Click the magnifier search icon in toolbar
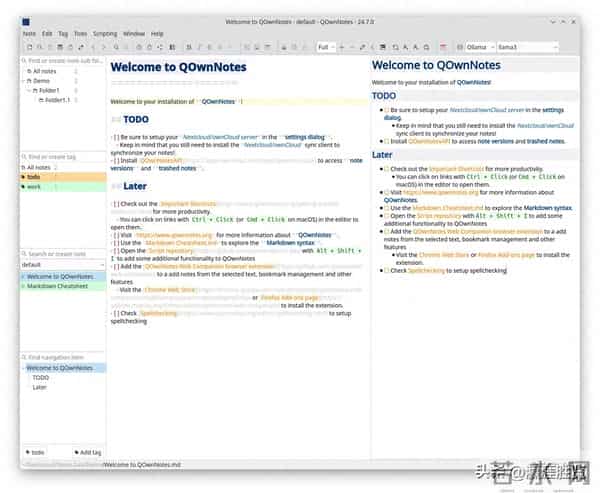 (115, 47)
